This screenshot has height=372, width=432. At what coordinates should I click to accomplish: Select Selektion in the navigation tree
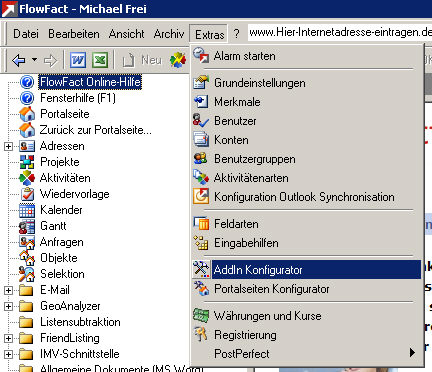62,274
